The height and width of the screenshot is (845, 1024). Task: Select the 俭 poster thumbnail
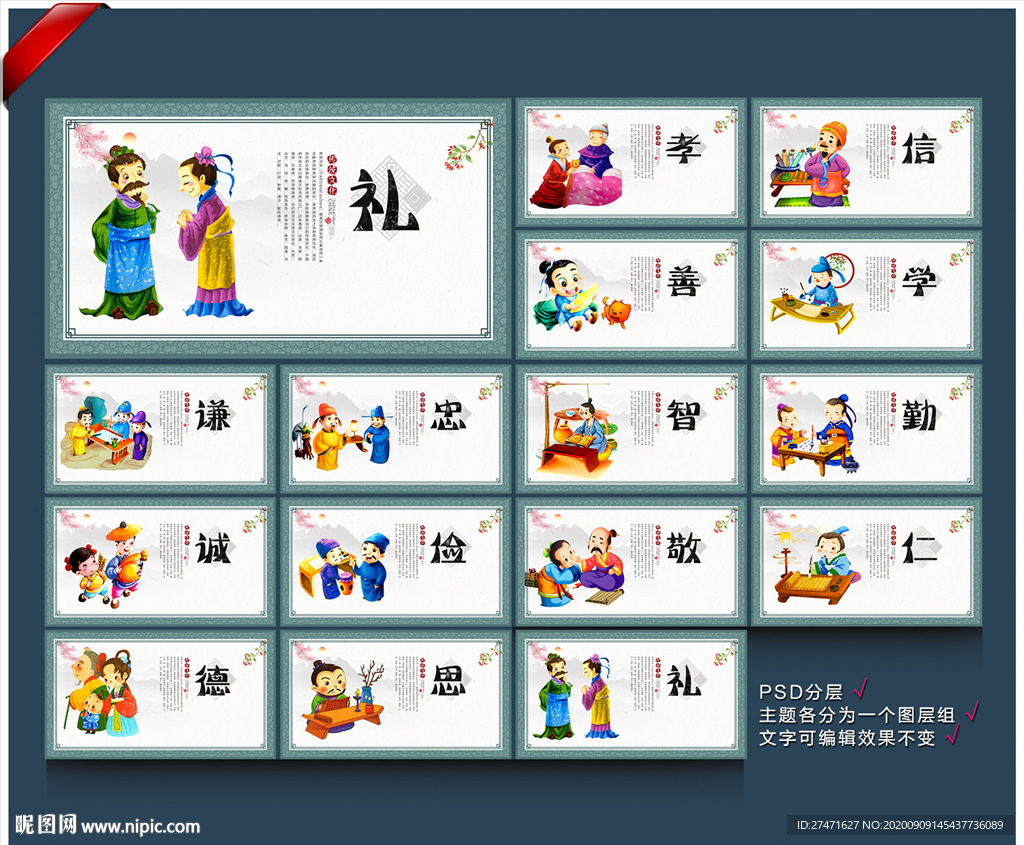click(x=396, y=562)
